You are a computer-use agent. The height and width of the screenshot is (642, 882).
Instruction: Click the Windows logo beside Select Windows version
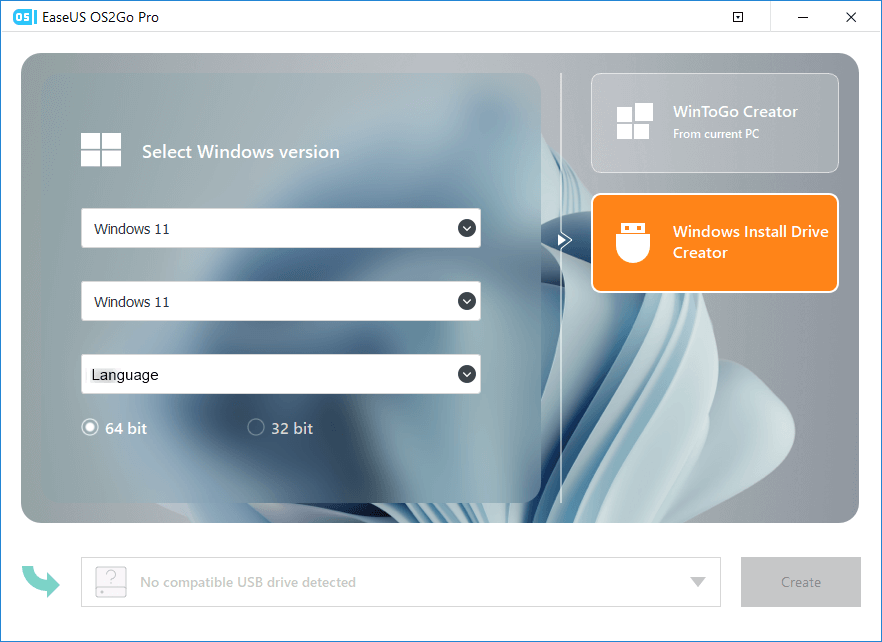[x=100, y=150]
